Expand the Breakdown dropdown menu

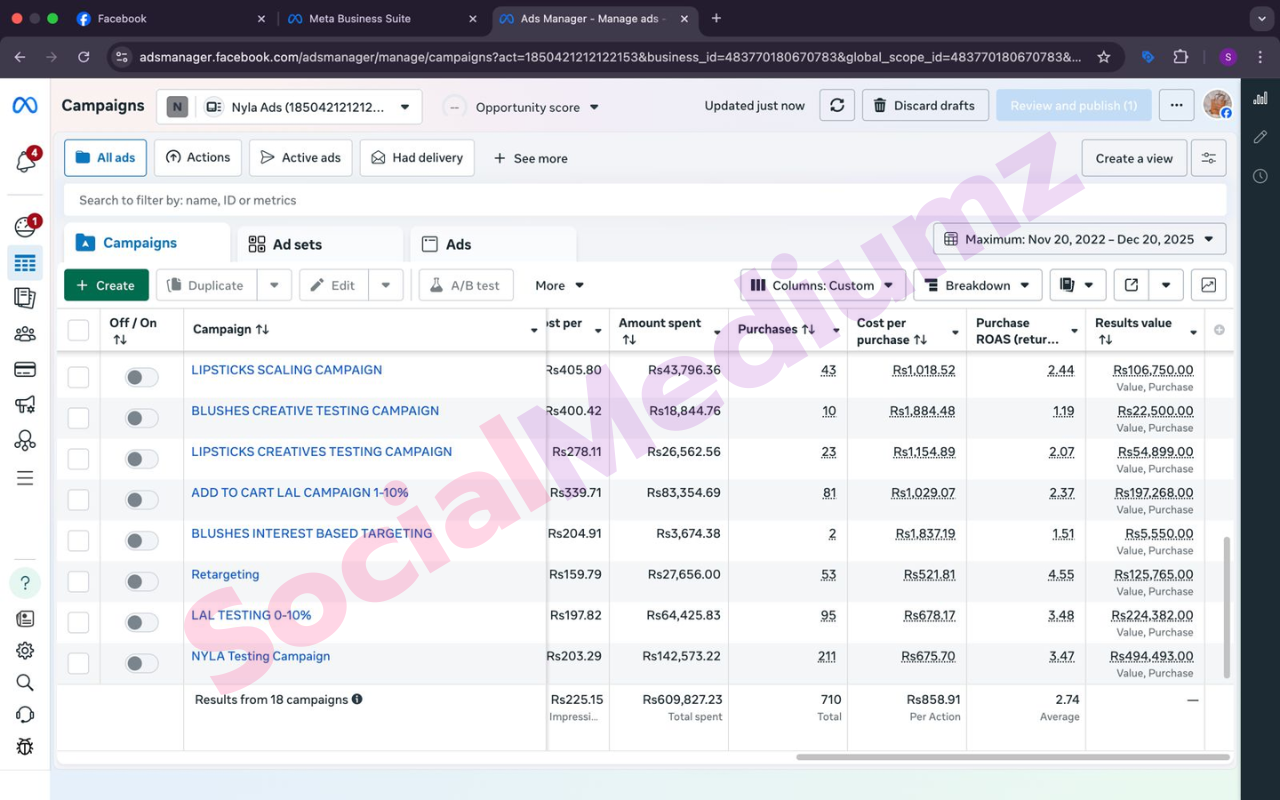[977, 285]
